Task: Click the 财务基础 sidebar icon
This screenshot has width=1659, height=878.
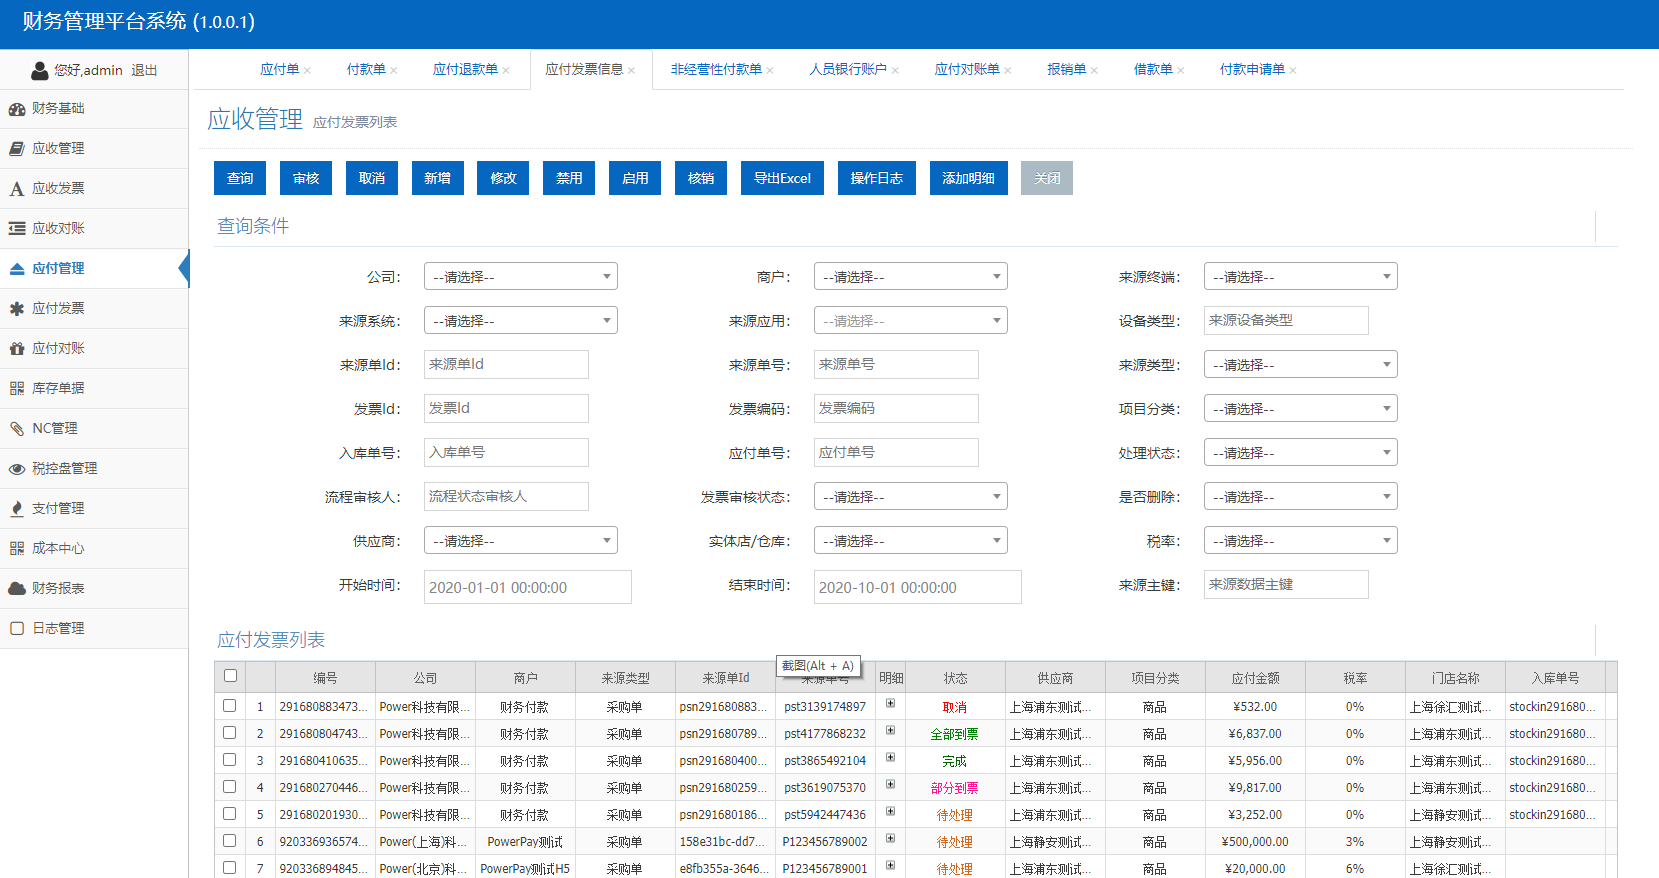Action: click(16, 109)
